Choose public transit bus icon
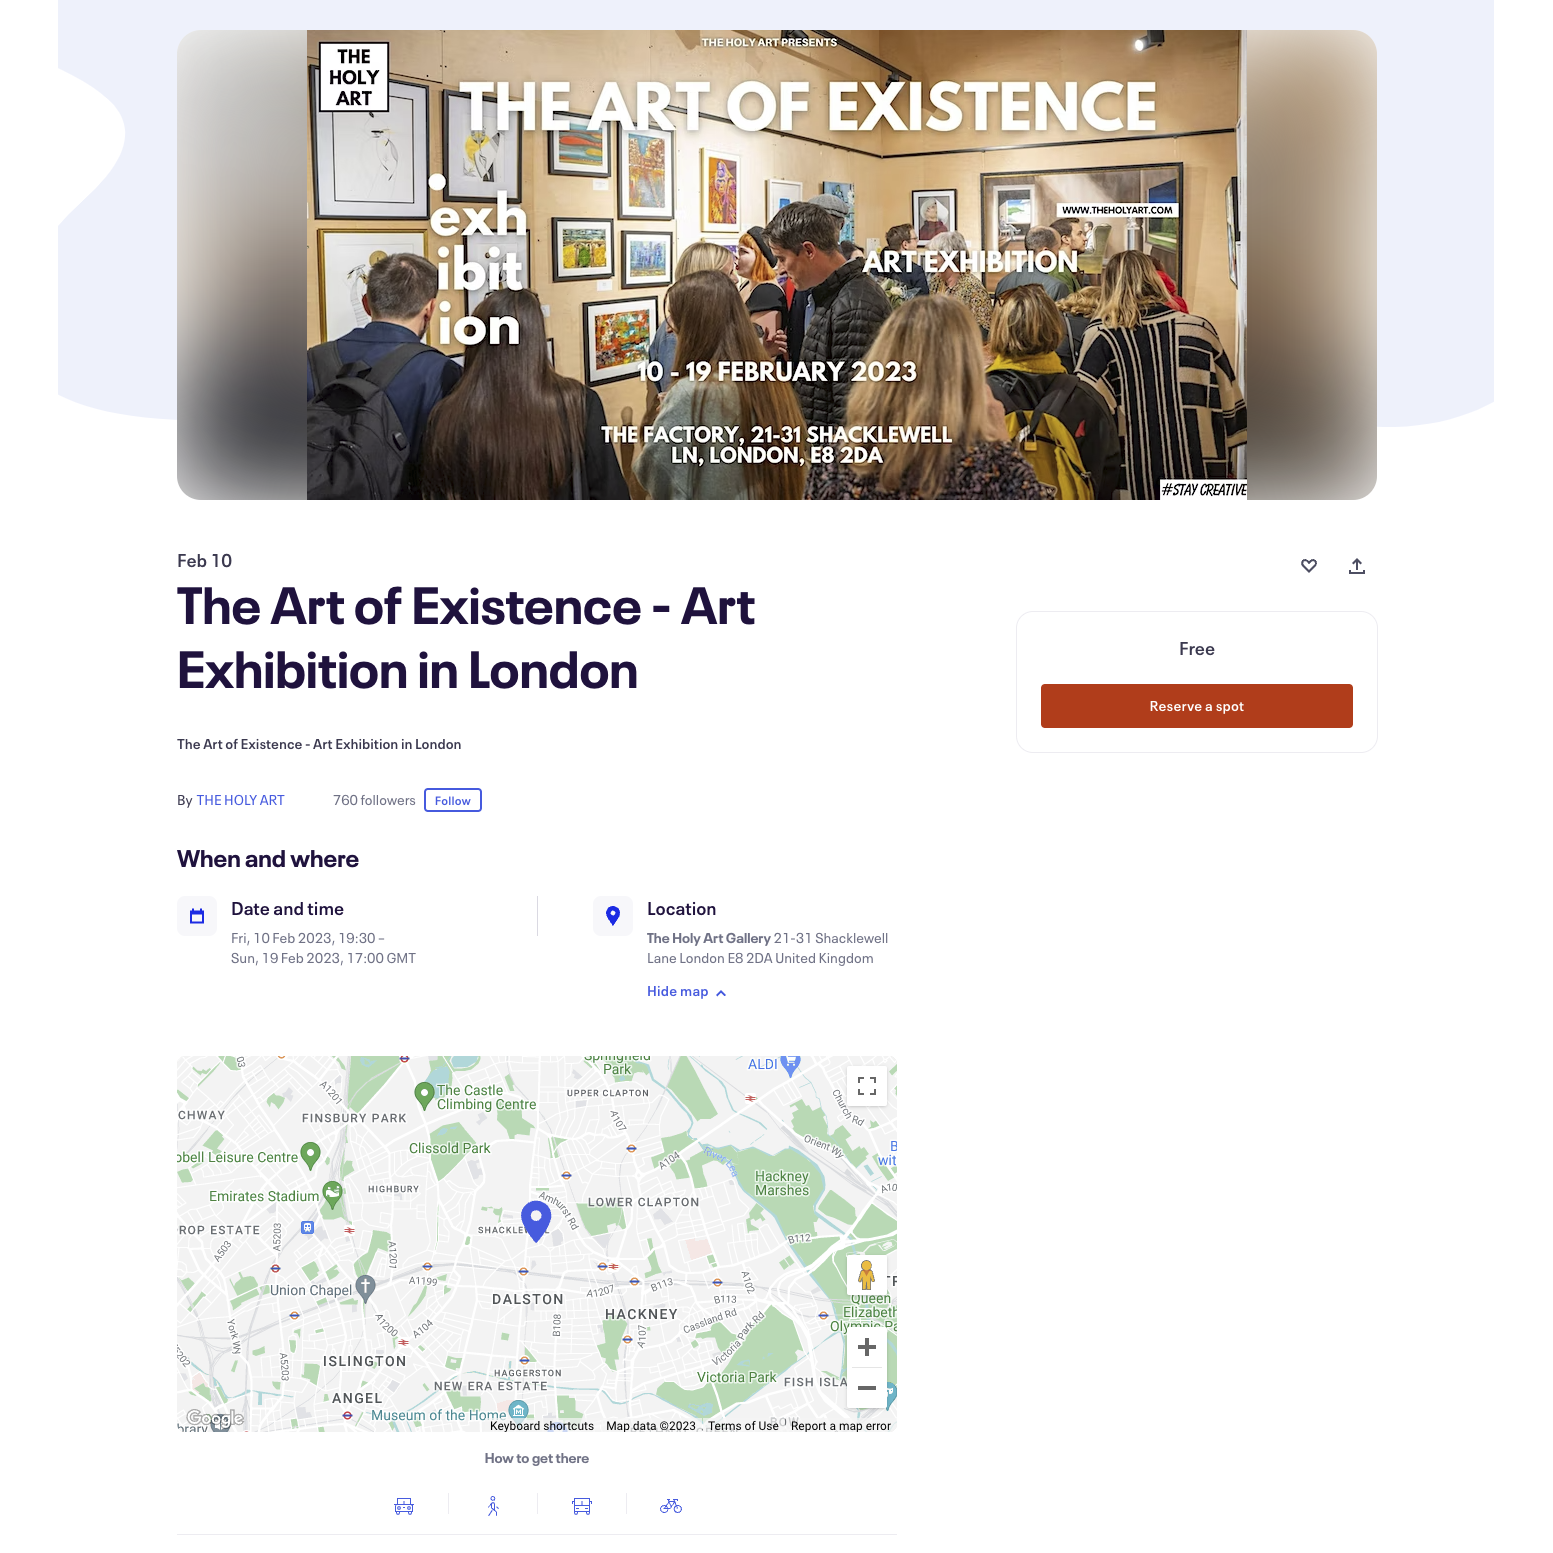This screenshot has width=1553, height=1553. tap(582, 1506)
